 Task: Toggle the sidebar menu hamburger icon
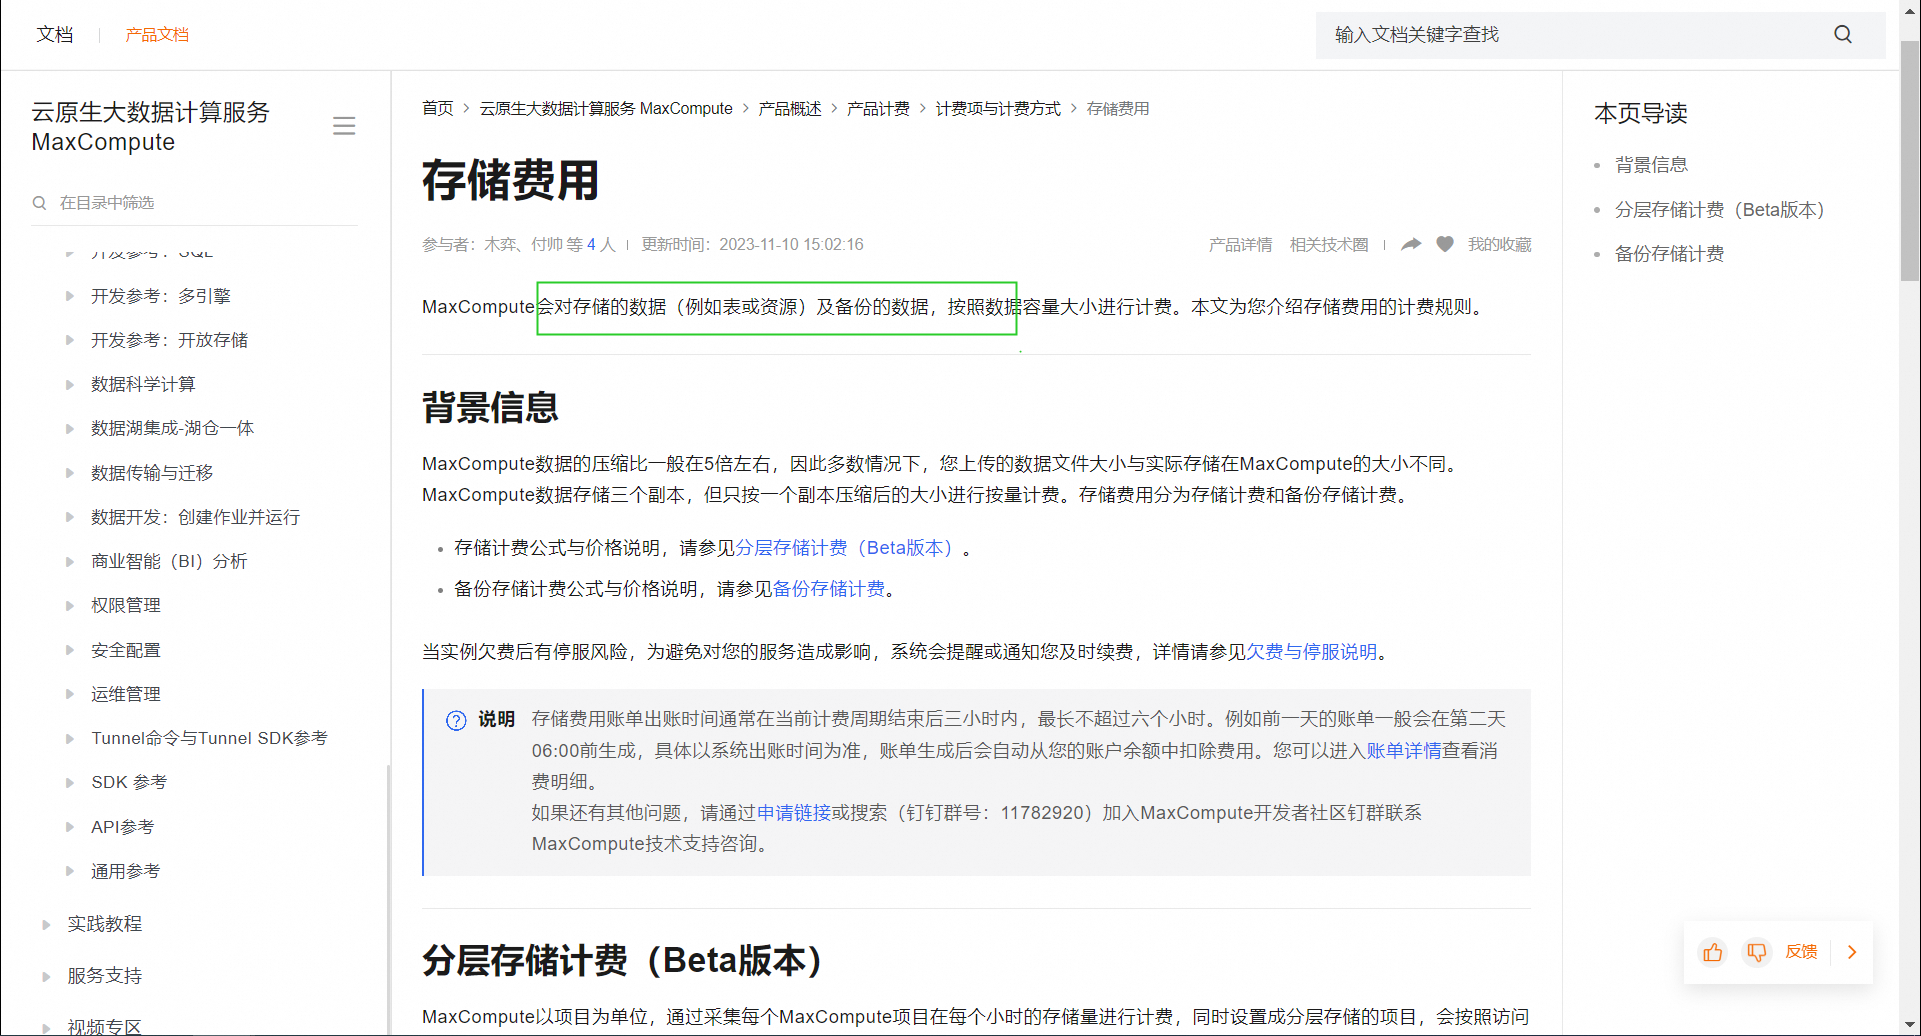click(344, 126)
